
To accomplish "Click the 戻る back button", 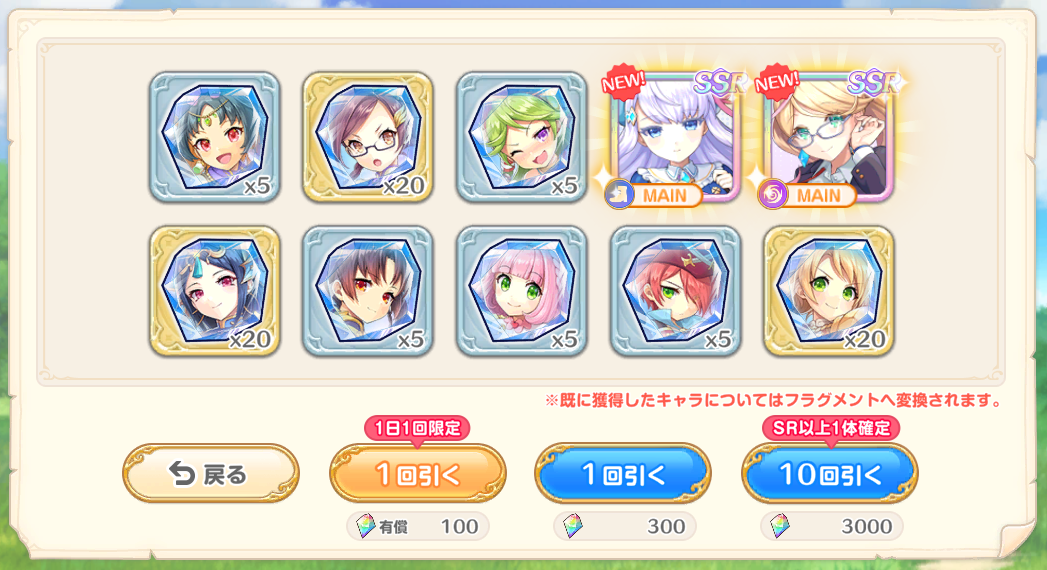I will point(211,474).
